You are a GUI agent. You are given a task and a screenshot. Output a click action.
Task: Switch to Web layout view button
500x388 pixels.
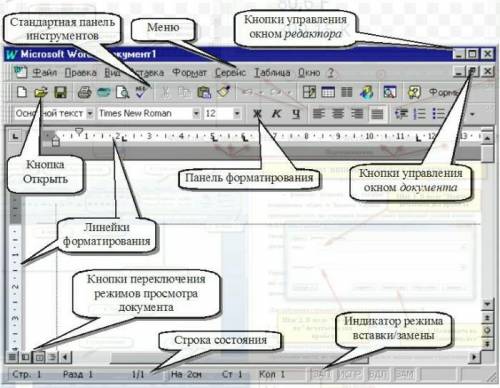[25, 357]
